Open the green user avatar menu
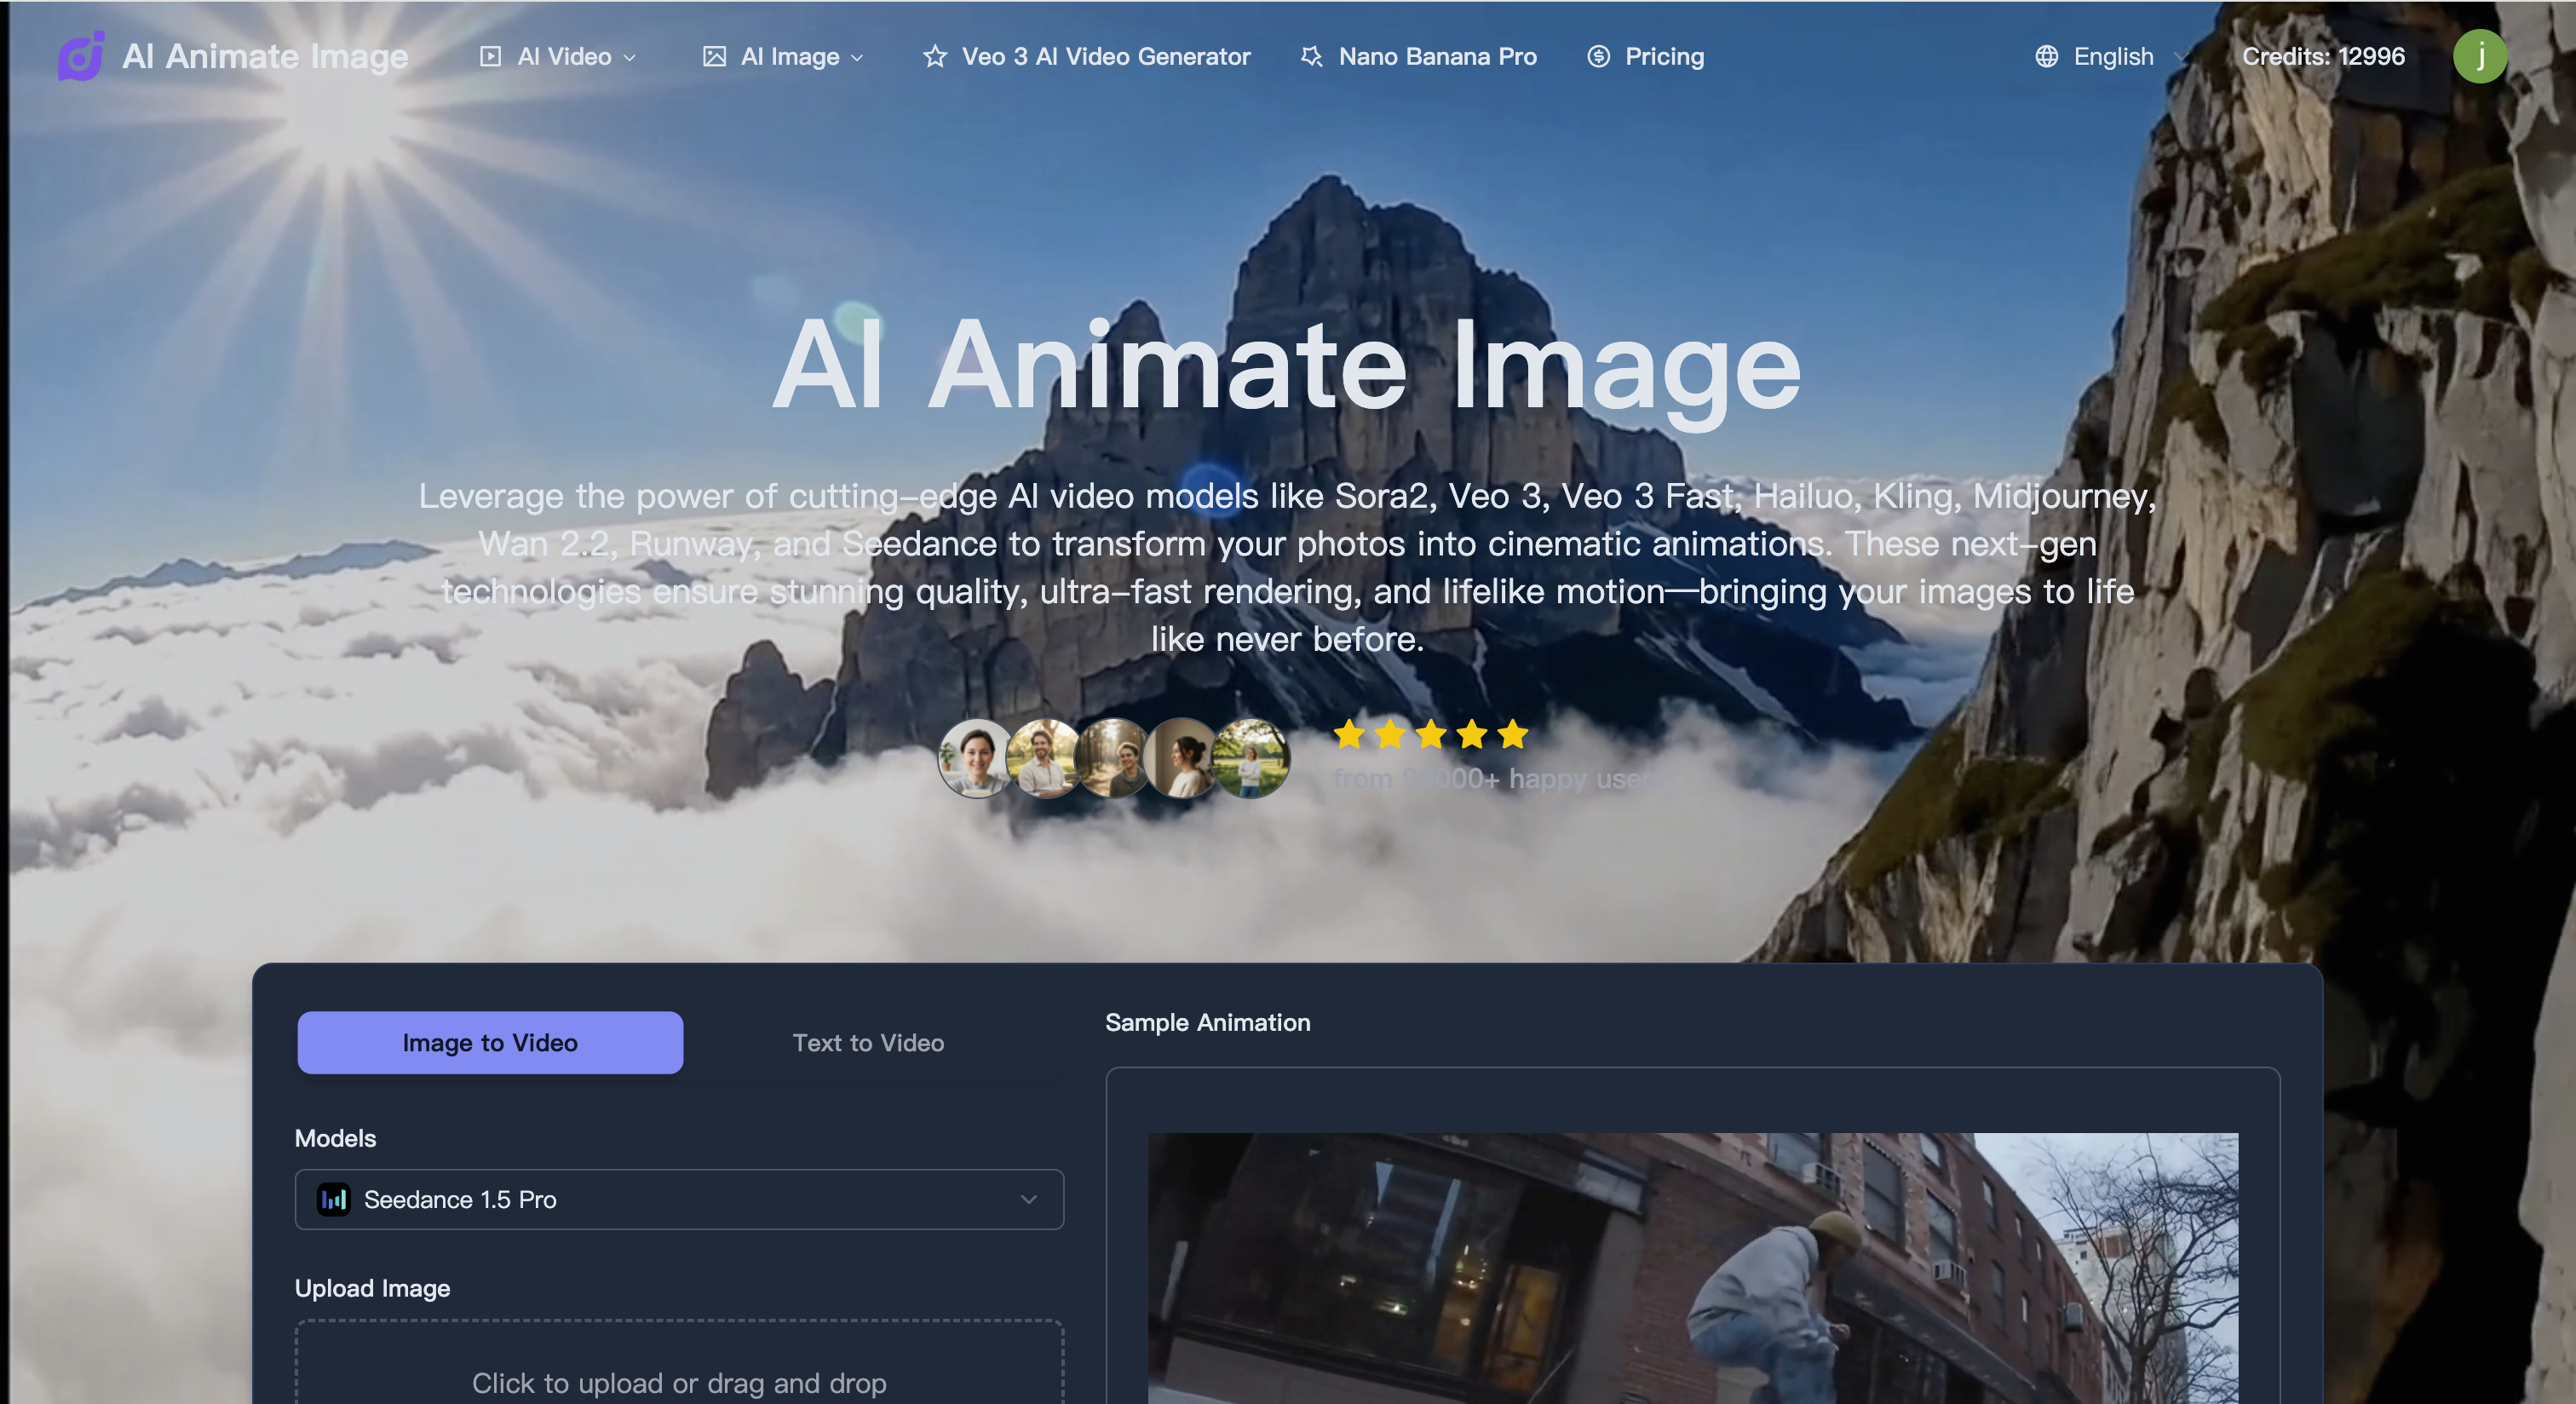 pos(2480,56)
